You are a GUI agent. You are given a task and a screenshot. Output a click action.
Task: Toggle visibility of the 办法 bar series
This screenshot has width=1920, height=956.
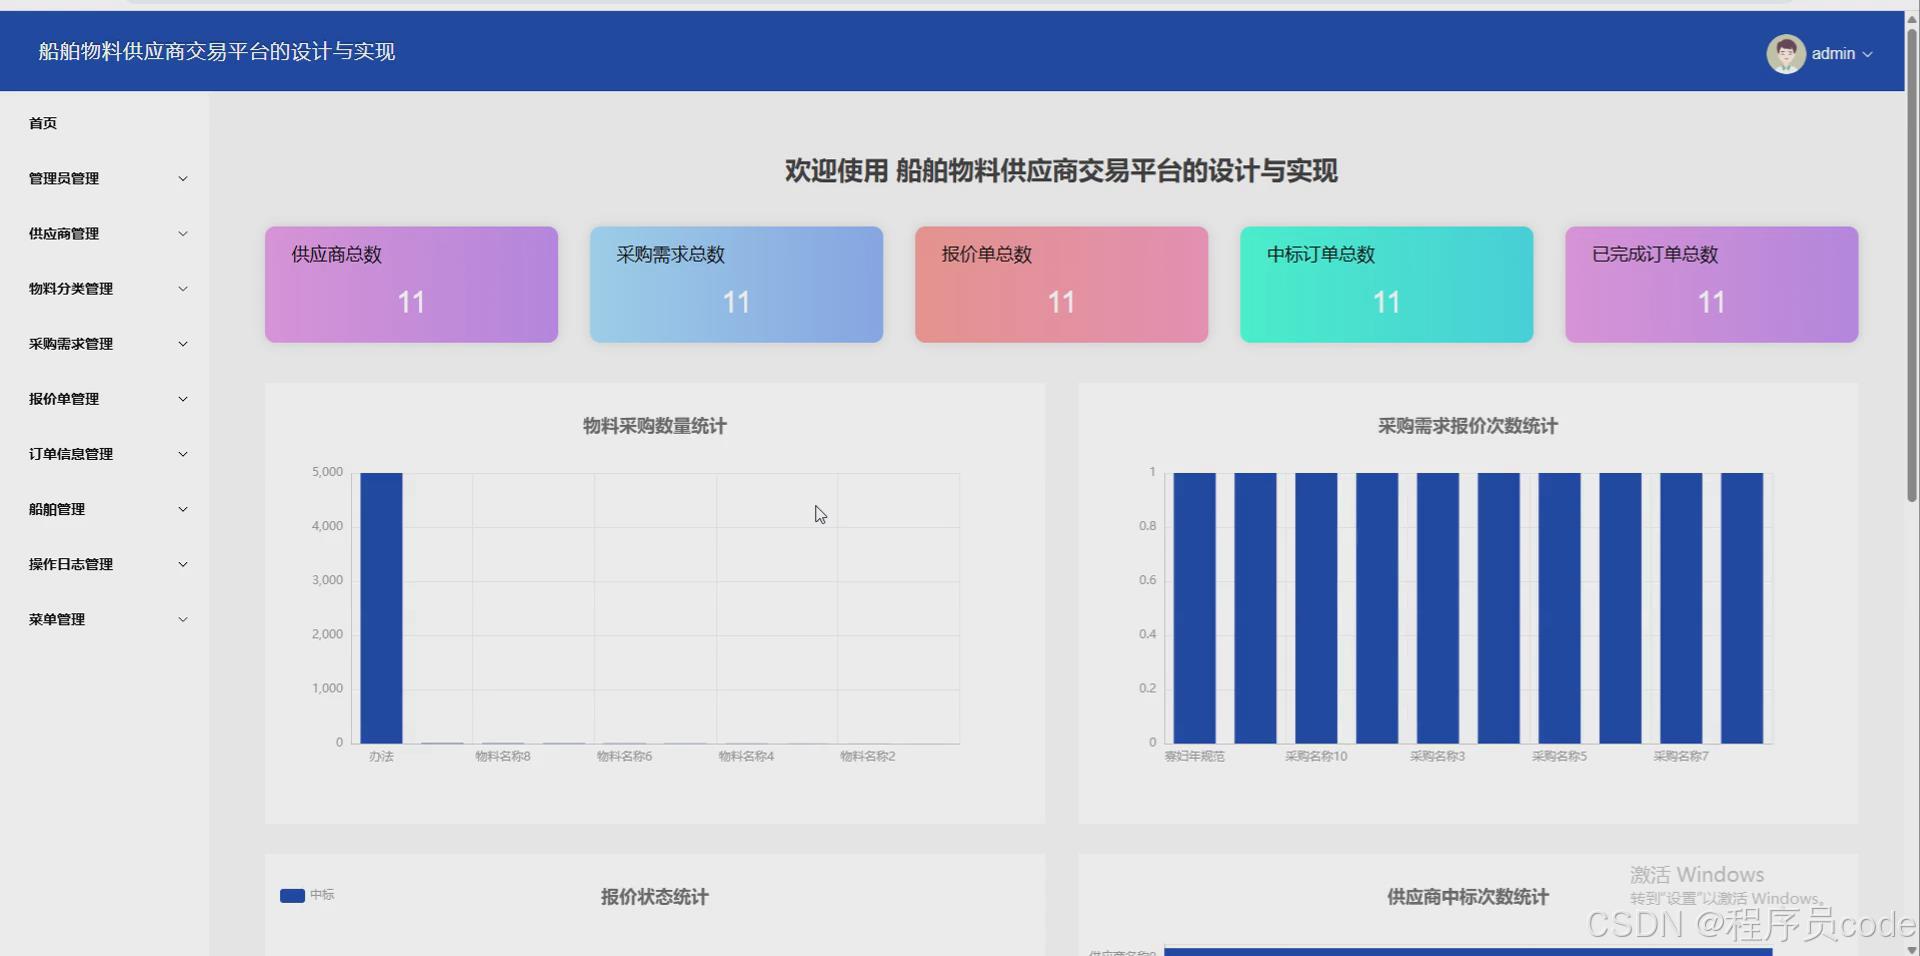pyautogui.click(x=382, y=757)
